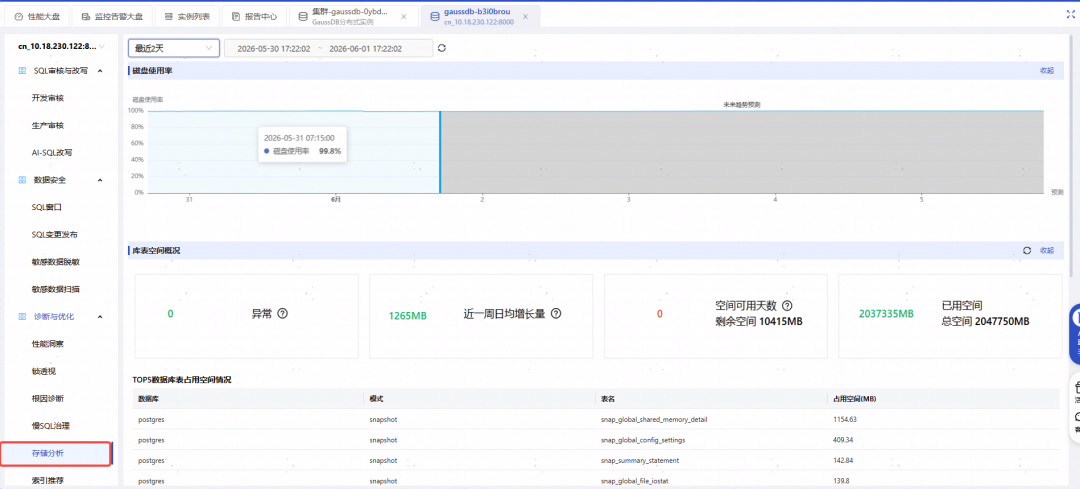Switch to the 集群-gaussdb-0ybd tab

pyautogui.click(x=353, y=16)
